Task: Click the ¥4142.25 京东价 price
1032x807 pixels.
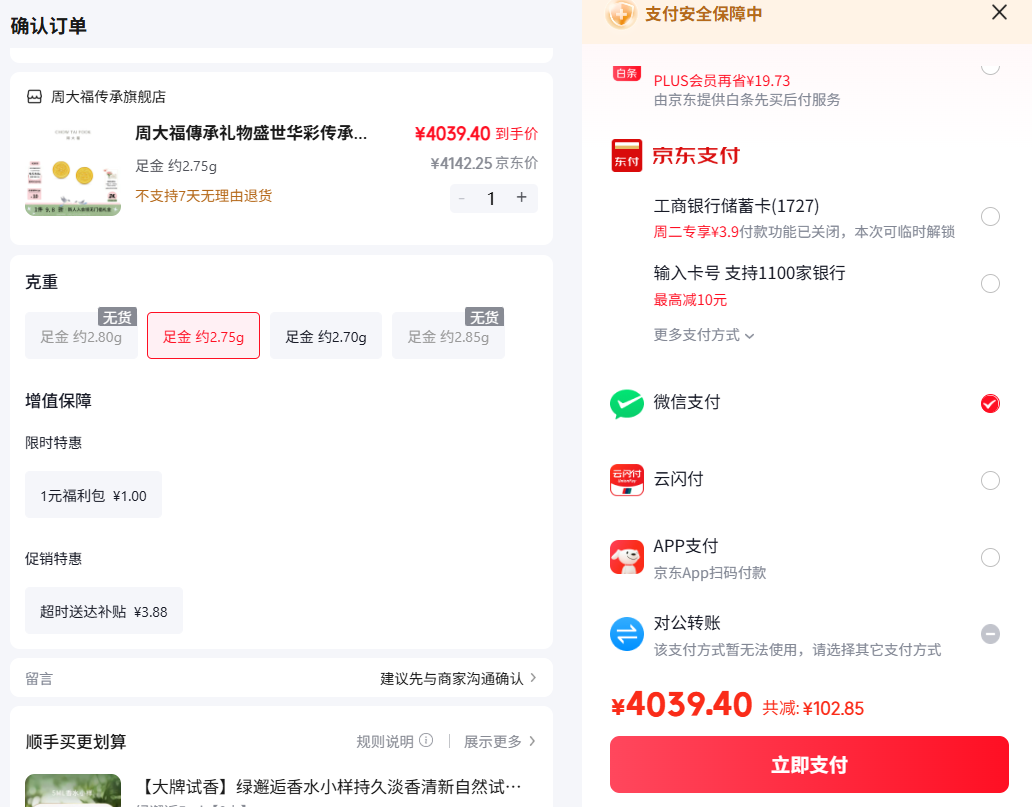Action: pyautogui.click(x=484, y=163)
